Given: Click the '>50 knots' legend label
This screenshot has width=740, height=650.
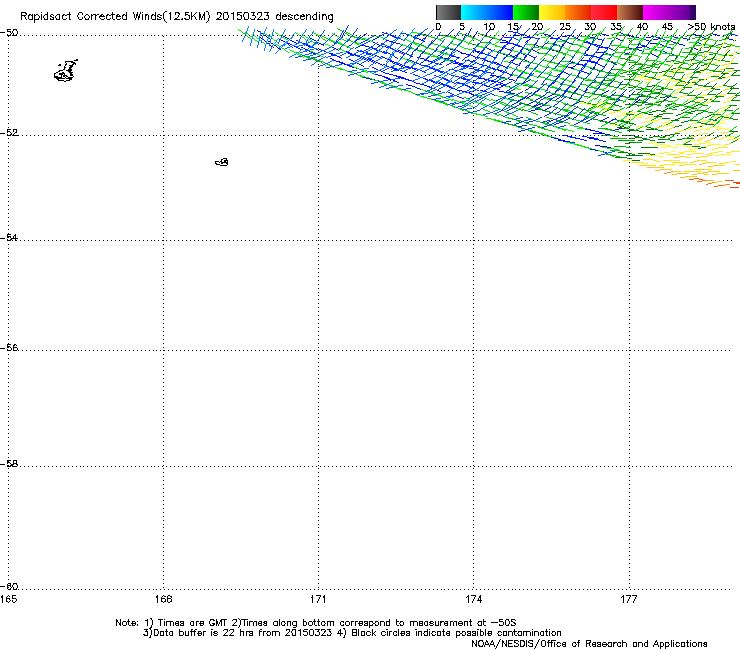Looking at the screenshot, I should coord(712,27).
